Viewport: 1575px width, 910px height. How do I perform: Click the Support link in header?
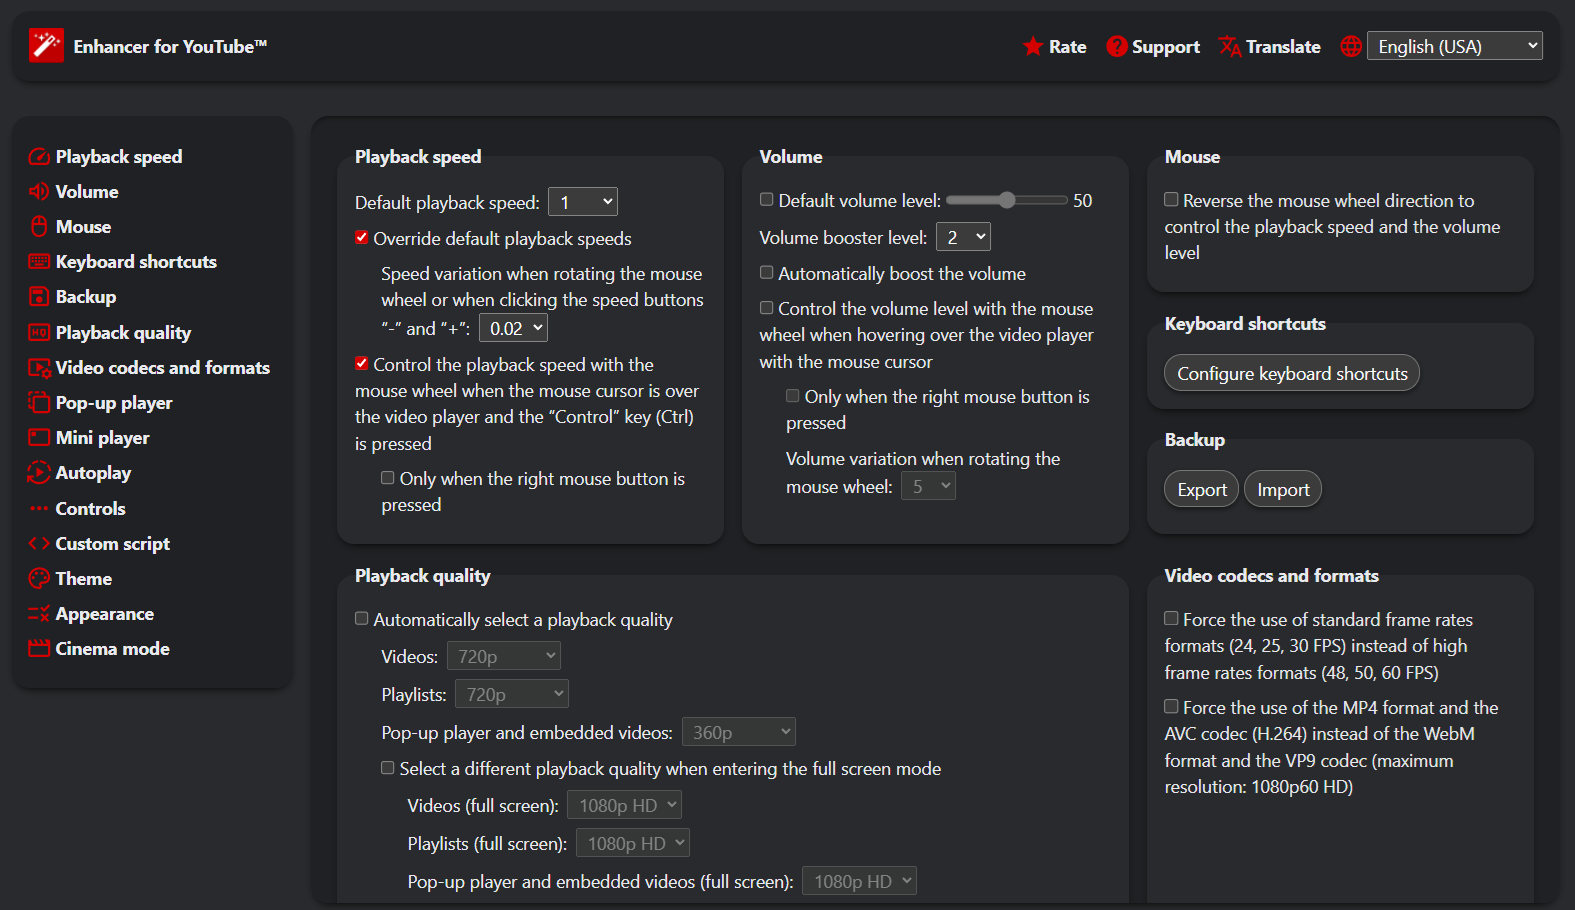point(1166,47)
